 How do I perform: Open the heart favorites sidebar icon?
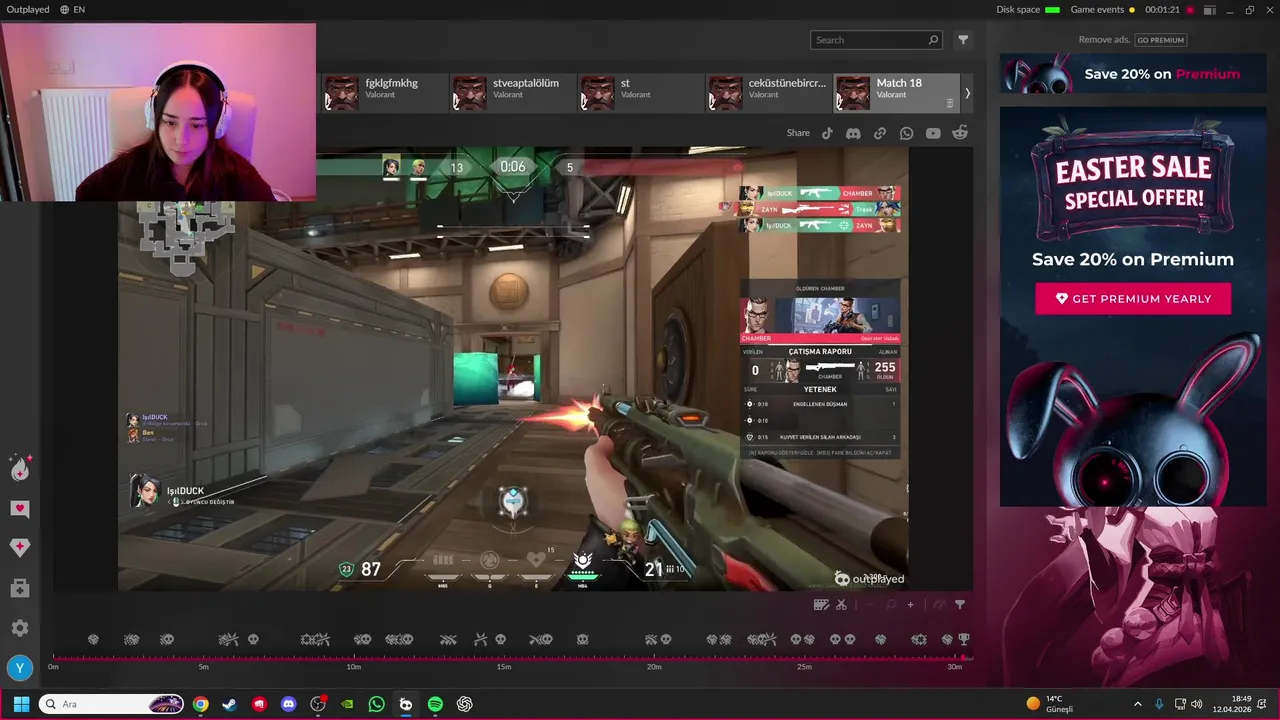point(20,509)
